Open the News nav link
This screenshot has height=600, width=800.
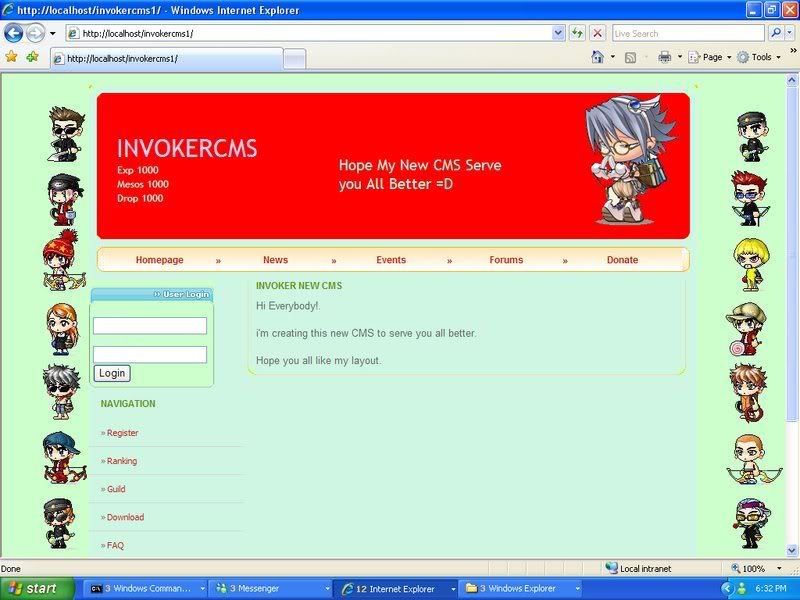pos(276,260)
